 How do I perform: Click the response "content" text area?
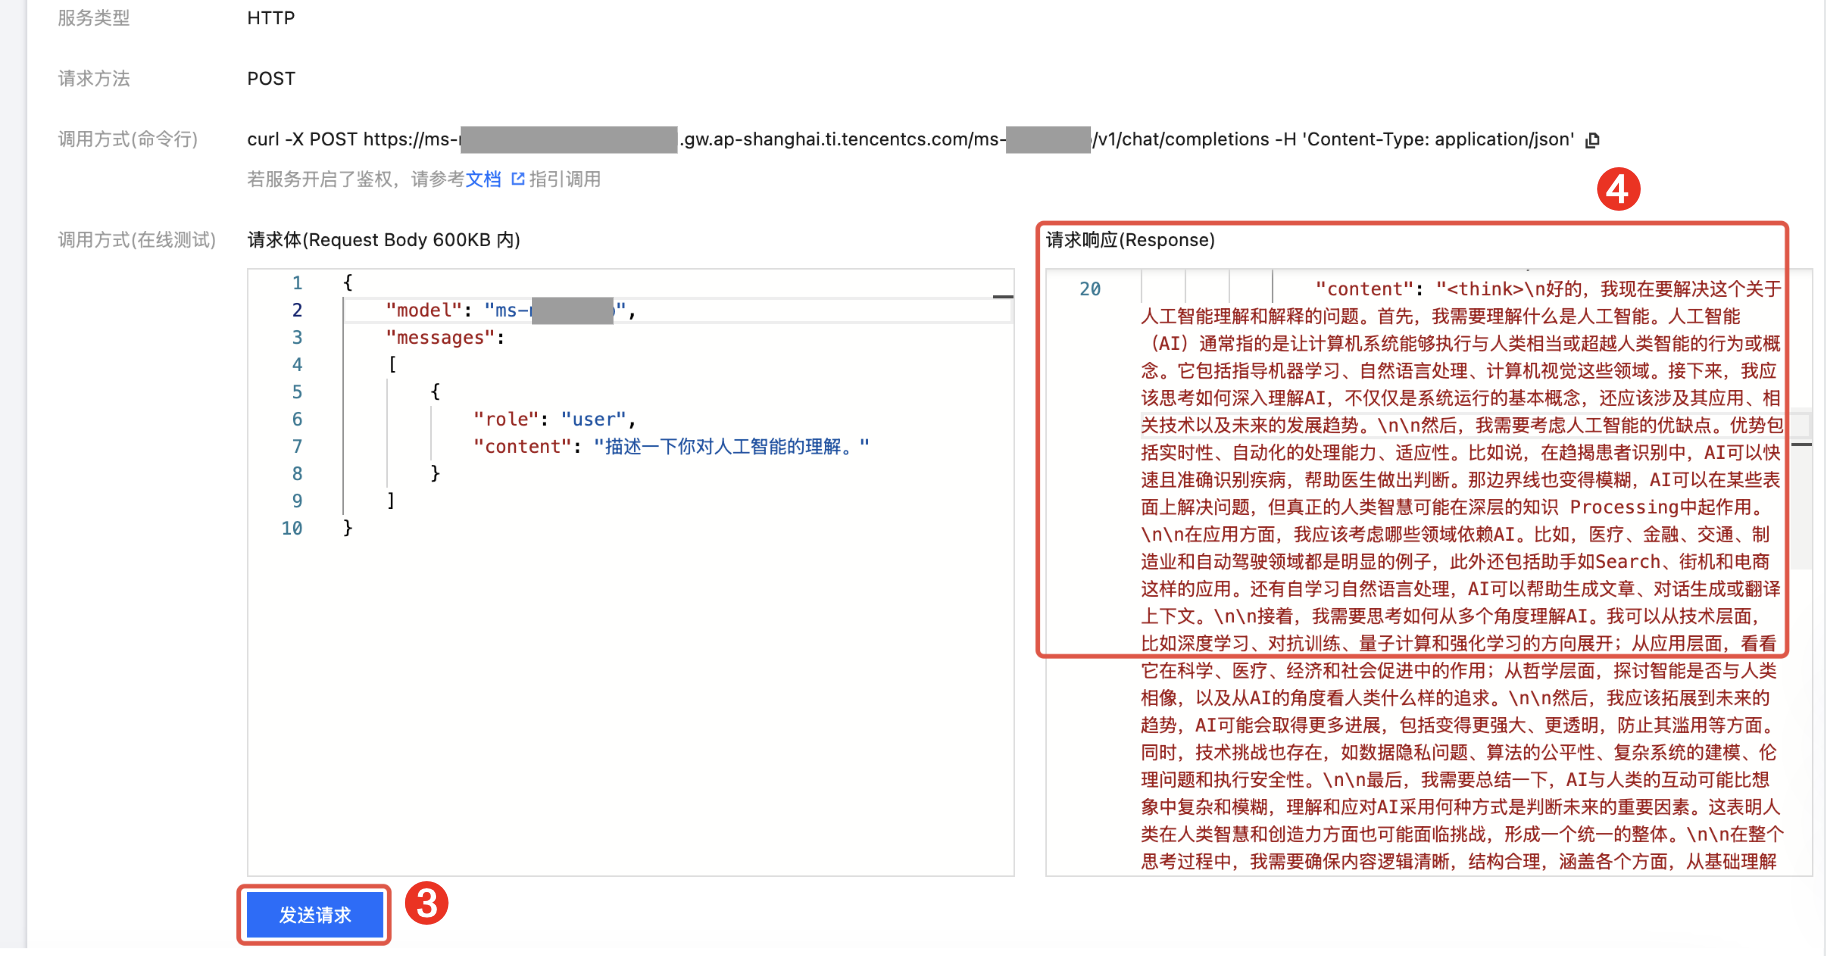coord(1460,575)
